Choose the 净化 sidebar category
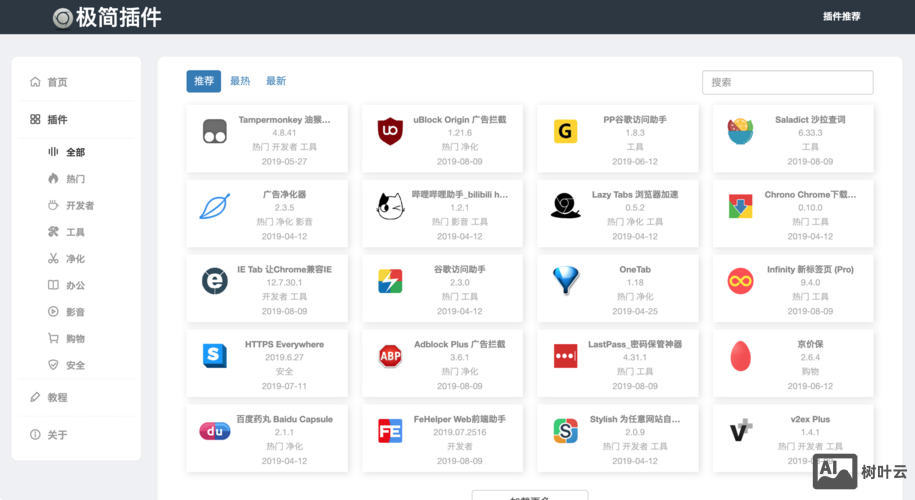 [75, 259]
